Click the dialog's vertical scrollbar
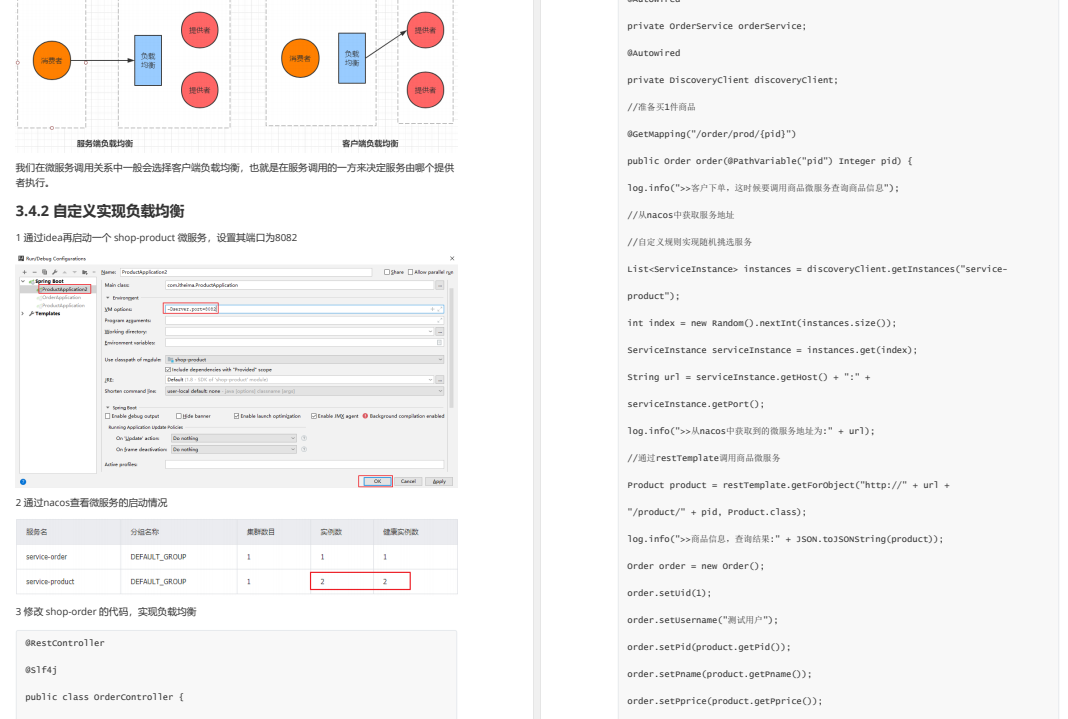Image resolution: width=1068 pixels, height=719 pixels. tap(452, 347)
